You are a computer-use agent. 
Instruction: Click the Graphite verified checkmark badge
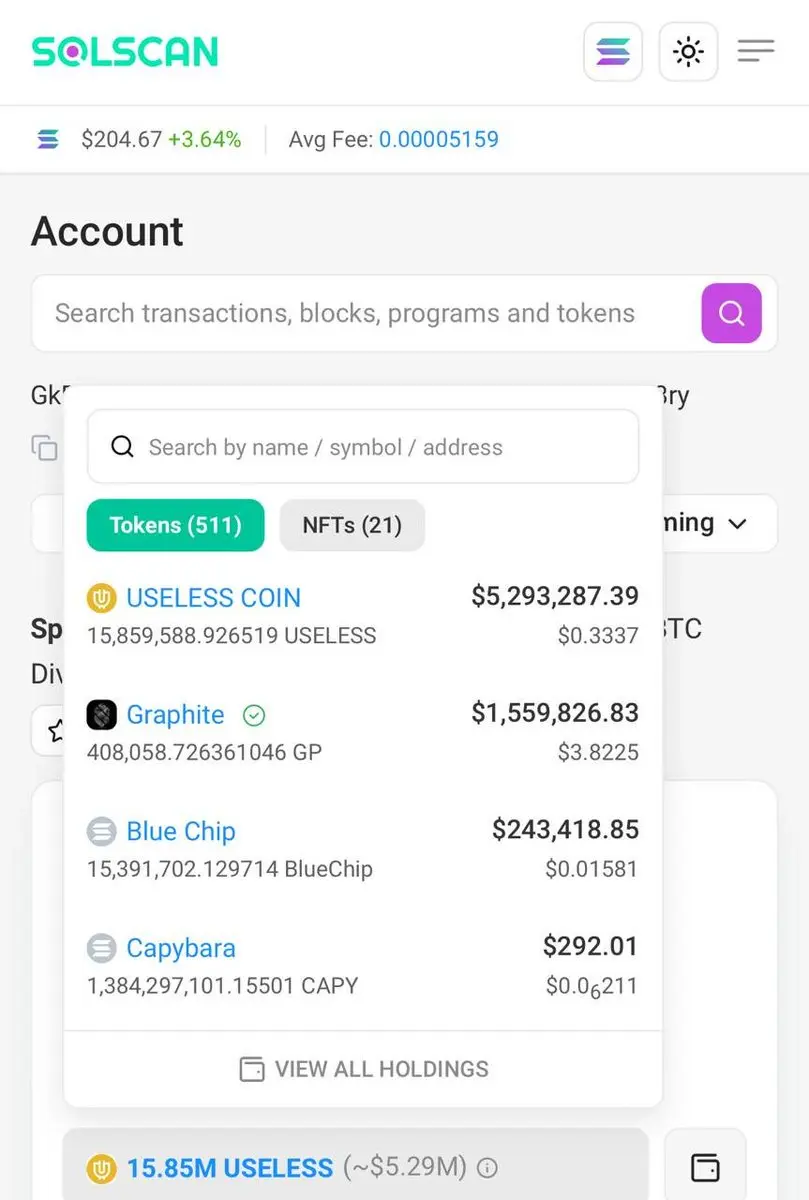[x=254, y=715]
